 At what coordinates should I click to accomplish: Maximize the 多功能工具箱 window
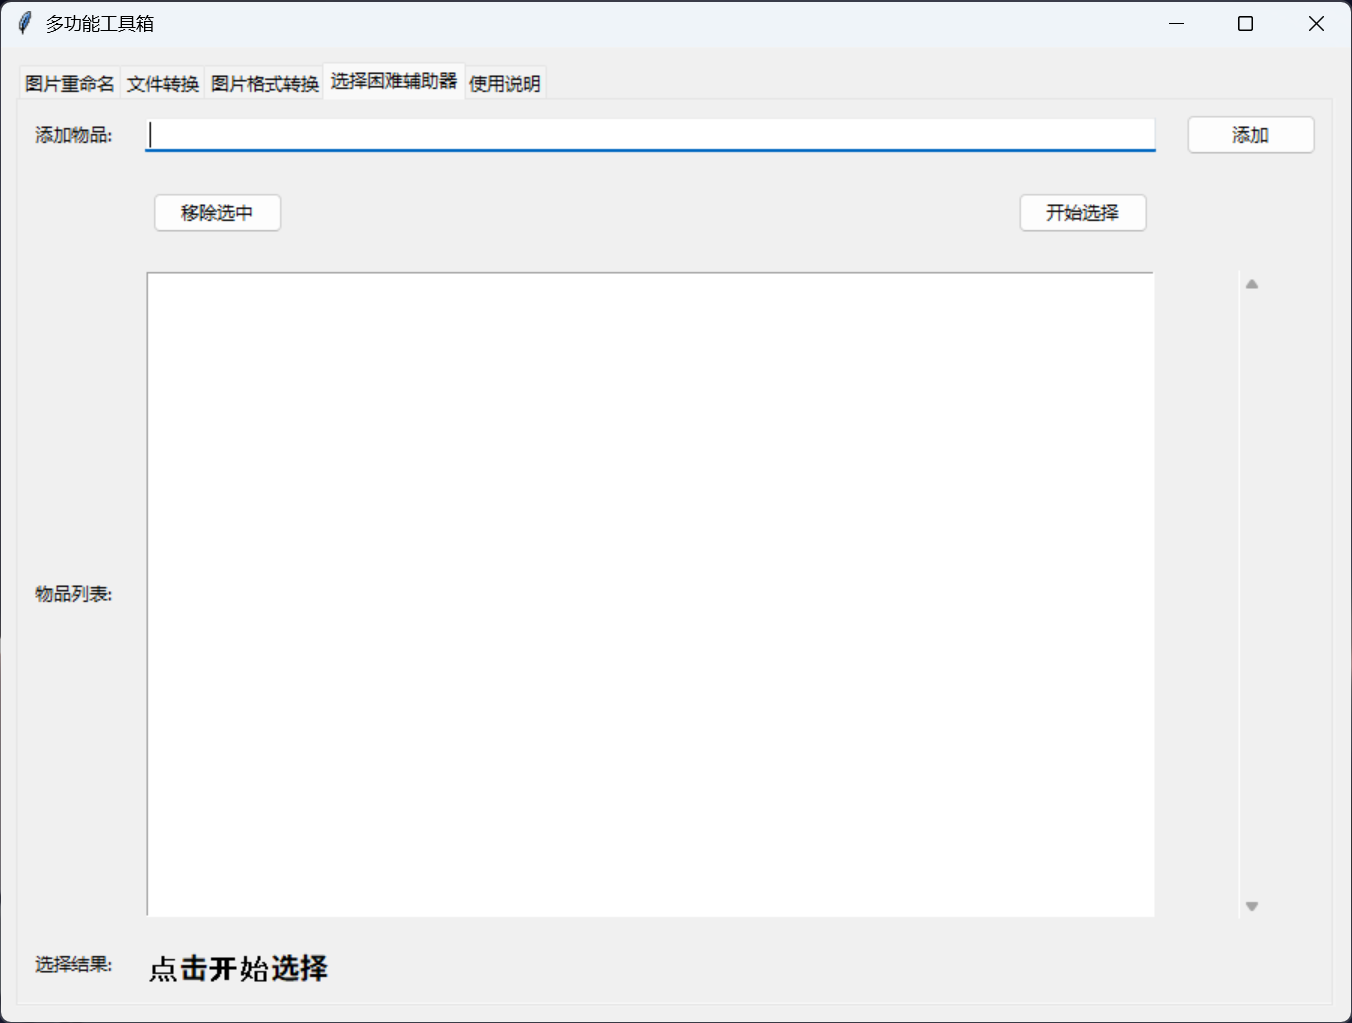[1245, 23]
